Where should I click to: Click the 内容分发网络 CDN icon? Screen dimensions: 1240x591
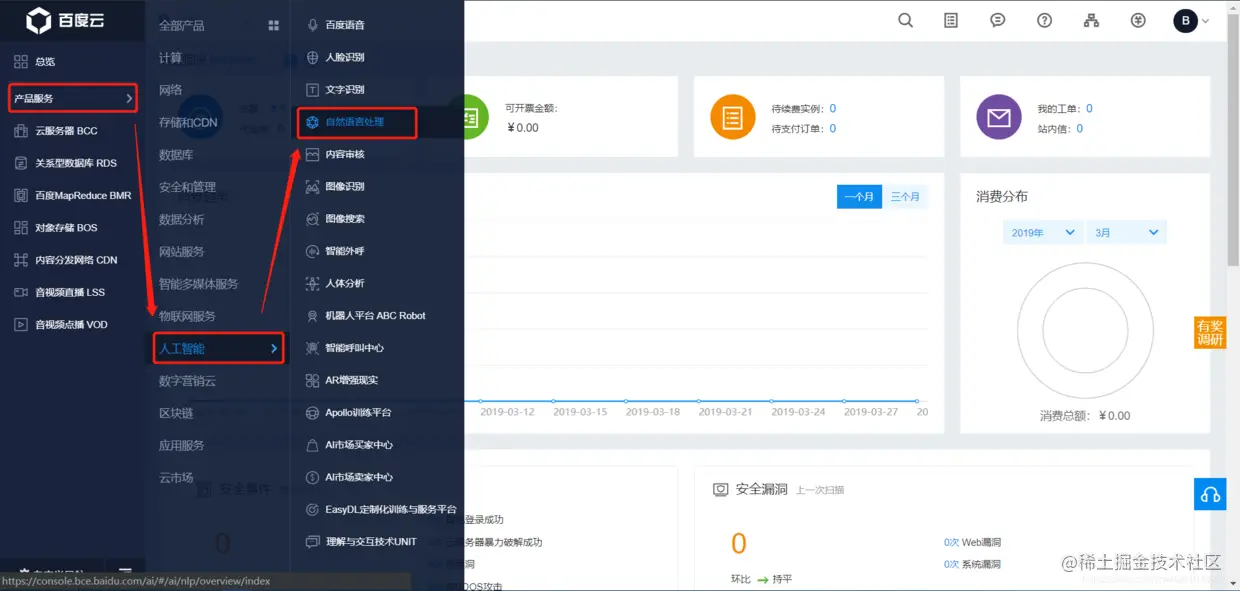pyautogui.click(x=20, y=259)
